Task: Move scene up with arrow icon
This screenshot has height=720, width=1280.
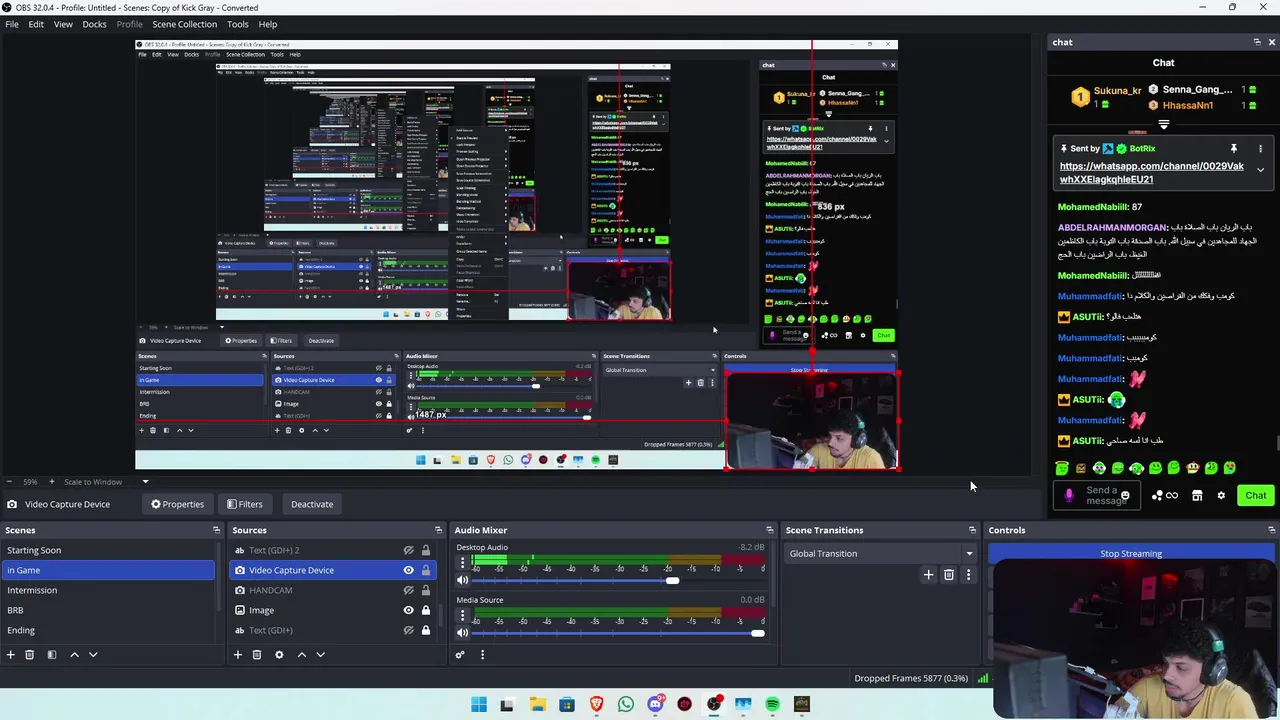Action: (74, 654)
